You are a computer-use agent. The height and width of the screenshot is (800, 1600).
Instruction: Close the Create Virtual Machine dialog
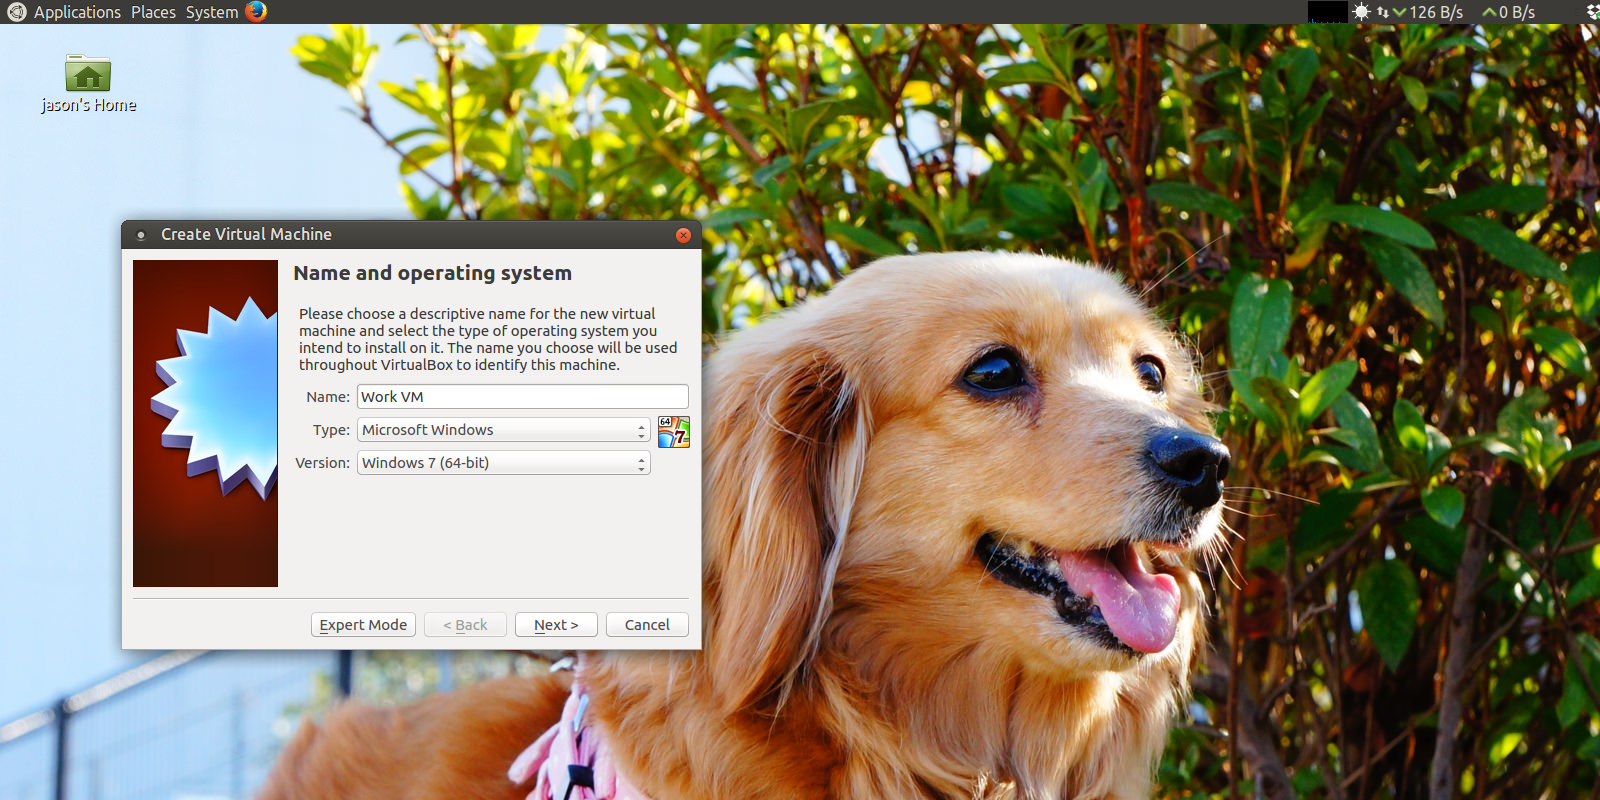(x=684, y=235)
